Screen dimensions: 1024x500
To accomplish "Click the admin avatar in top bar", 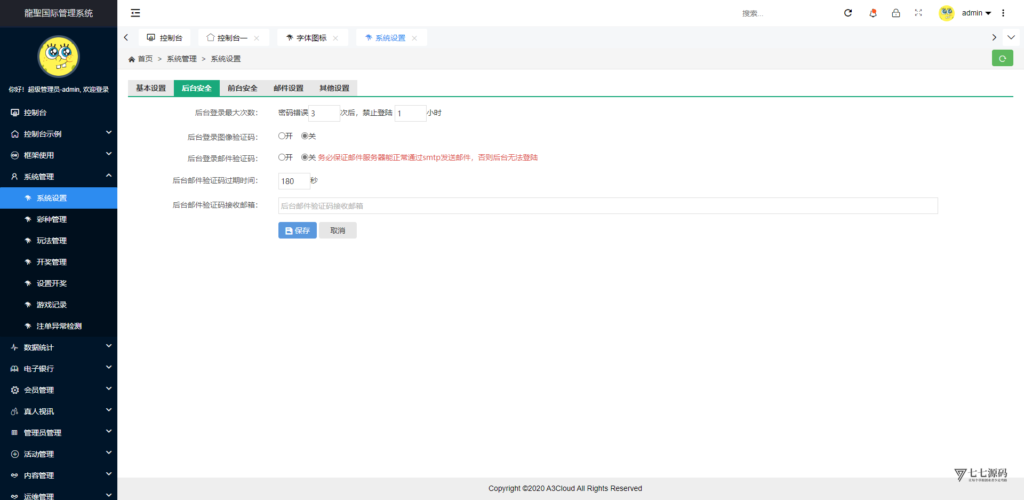I will click(x=946, y=13).
